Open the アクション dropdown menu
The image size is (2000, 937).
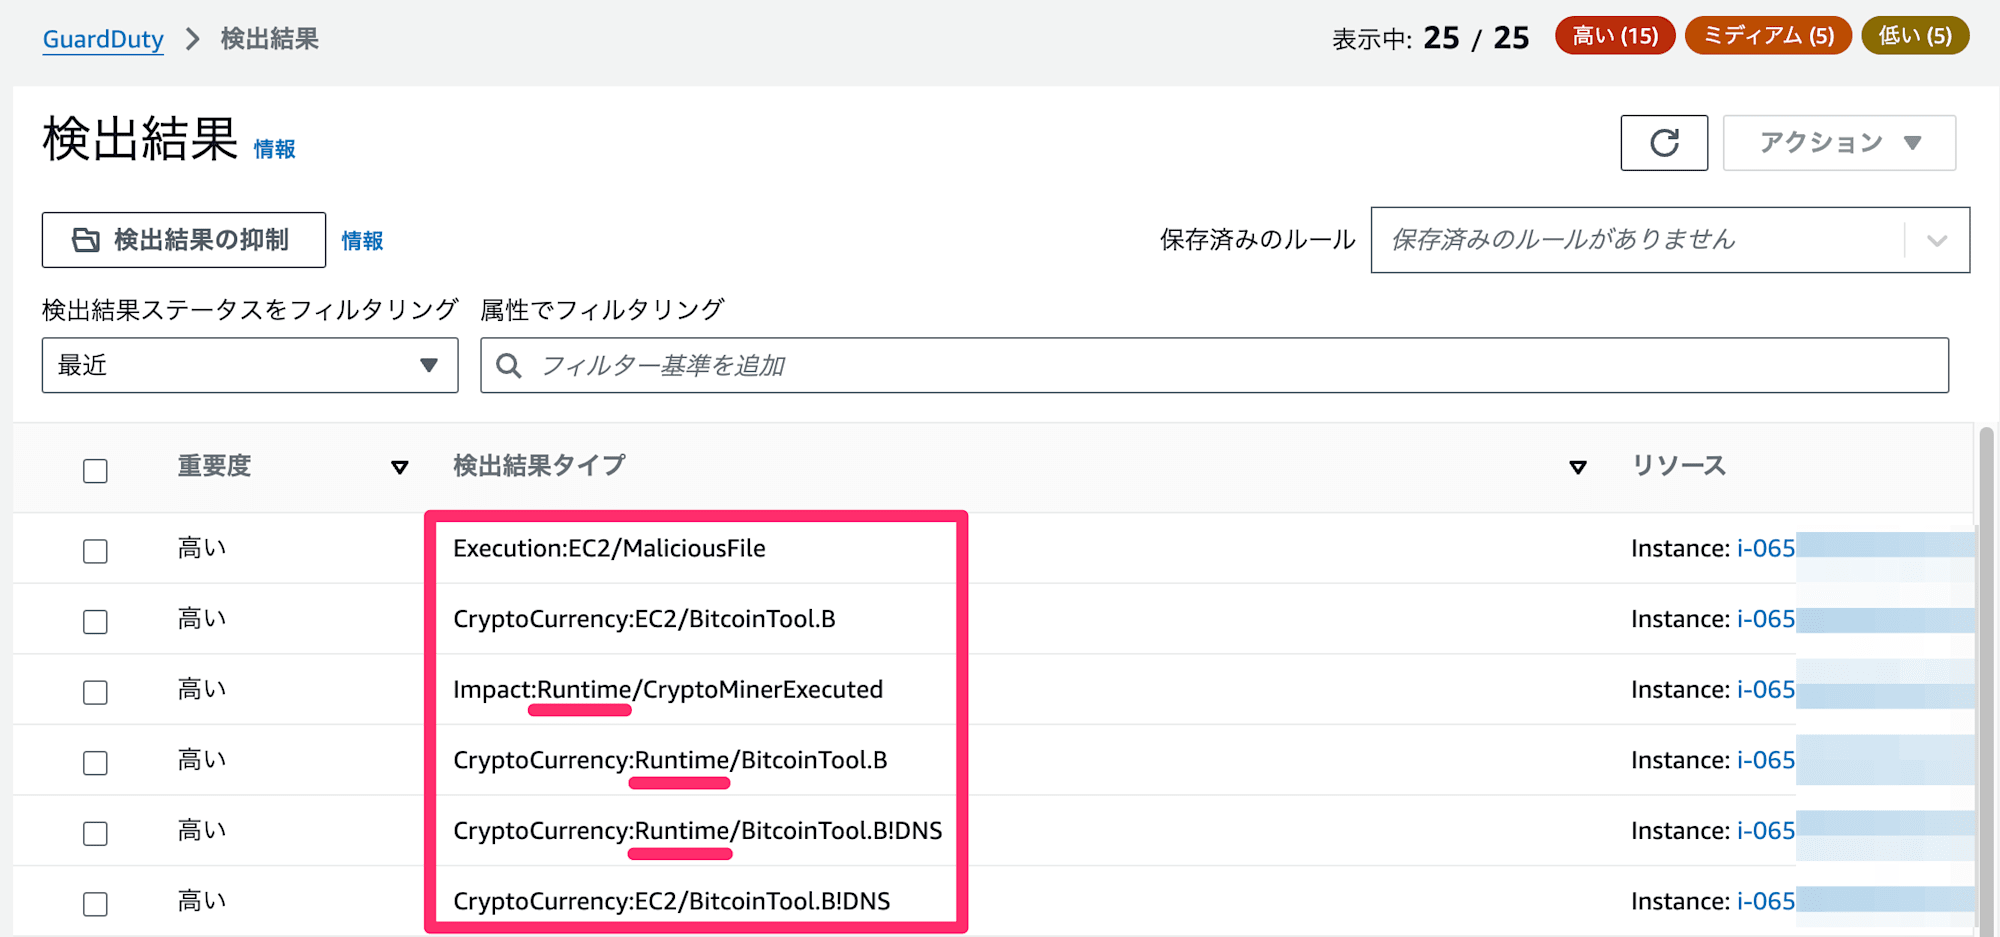[1839, 143]
